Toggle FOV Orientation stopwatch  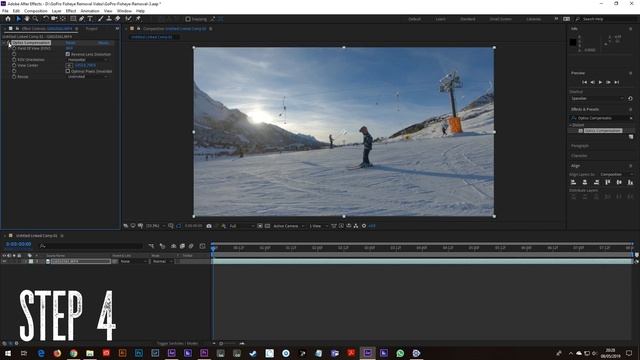[x=14, y=60]
